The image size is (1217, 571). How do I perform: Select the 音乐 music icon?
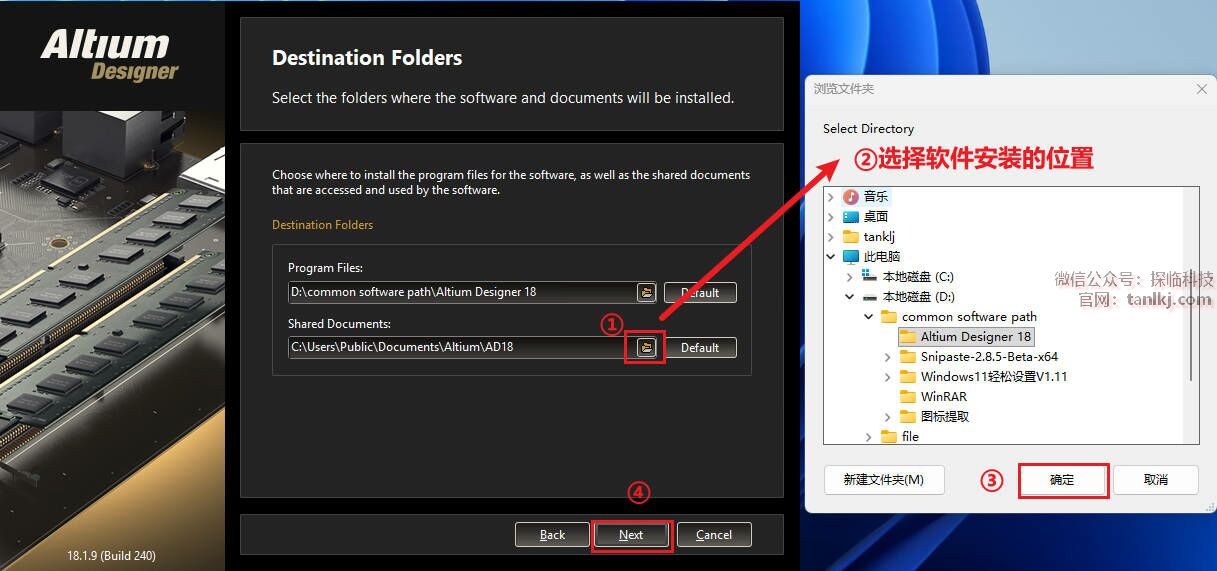pyautogui.click(x=851, y=197)
